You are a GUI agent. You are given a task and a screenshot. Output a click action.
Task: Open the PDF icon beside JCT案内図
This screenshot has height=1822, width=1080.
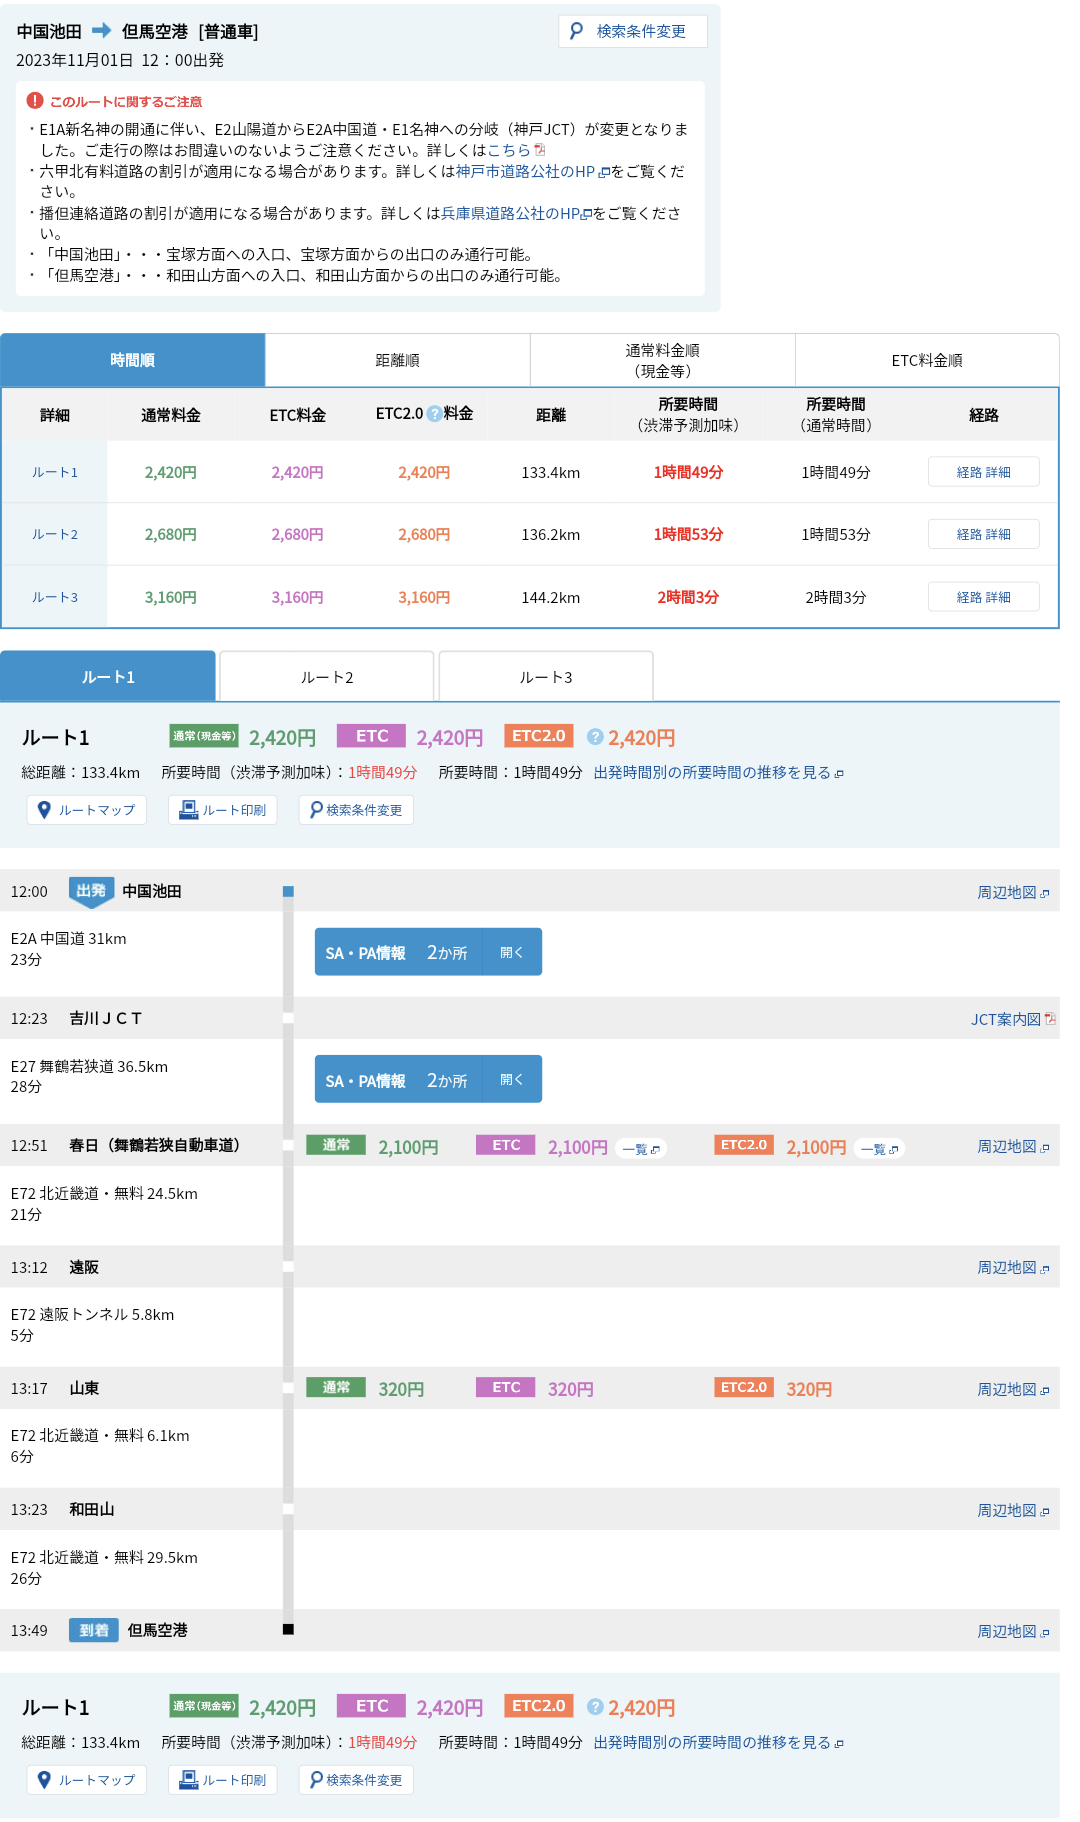1050,1019
